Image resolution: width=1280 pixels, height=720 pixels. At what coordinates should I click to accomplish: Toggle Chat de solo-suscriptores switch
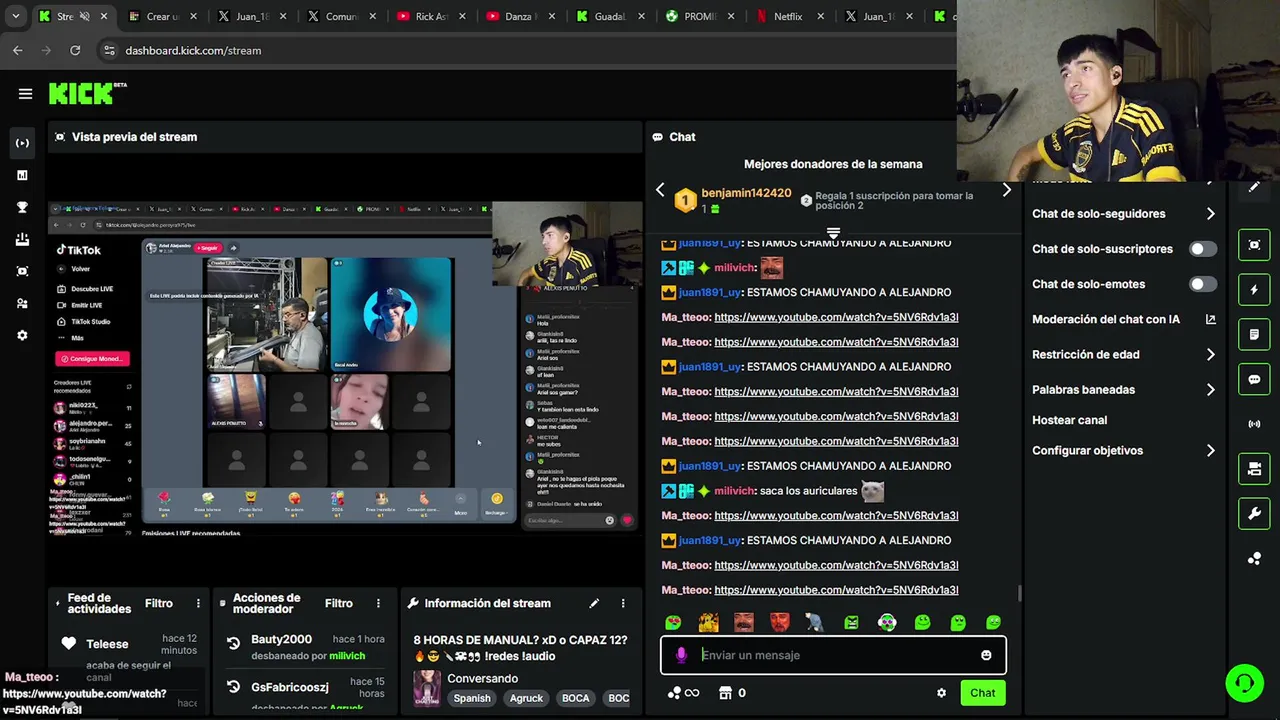tap(1203, 249)
